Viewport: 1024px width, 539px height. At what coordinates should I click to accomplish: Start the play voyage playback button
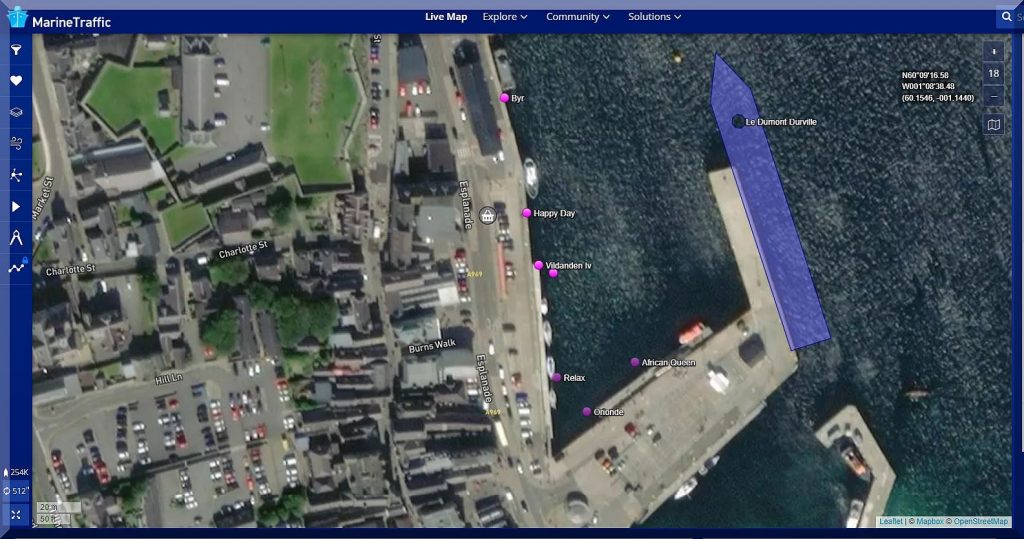16,206
